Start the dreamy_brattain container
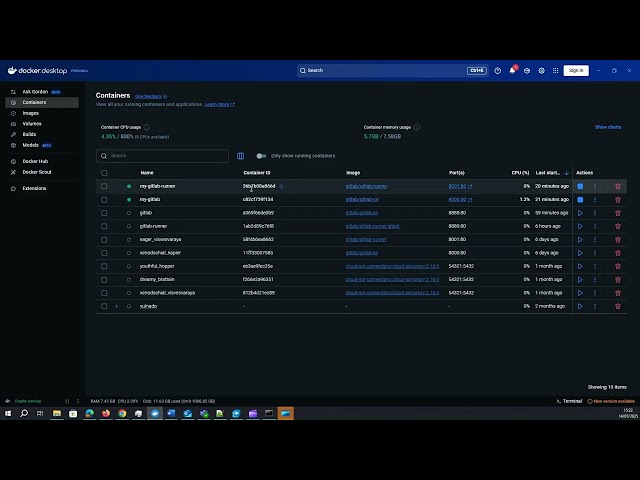This screenshot has height=480, width=640. coord(580,280)
